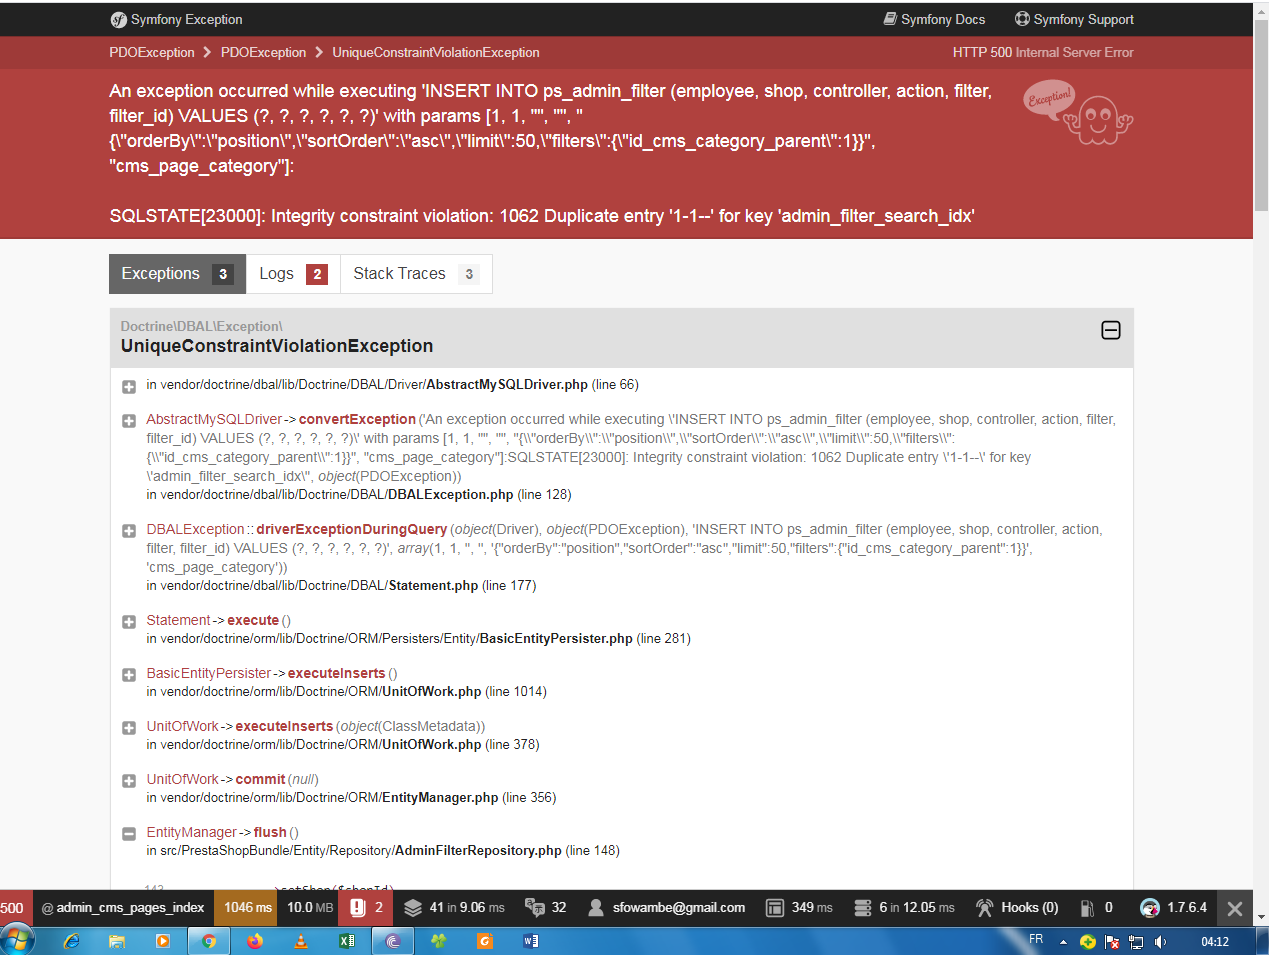Switch to the Exceptions tab

pos(178,274)
